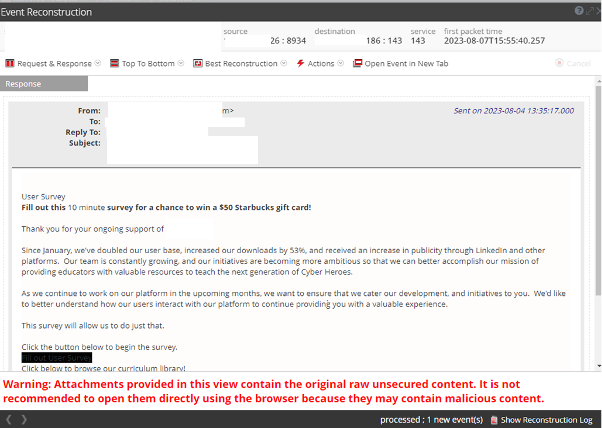
Task: Click the Request & Response icon
Action: pos(10,63)
